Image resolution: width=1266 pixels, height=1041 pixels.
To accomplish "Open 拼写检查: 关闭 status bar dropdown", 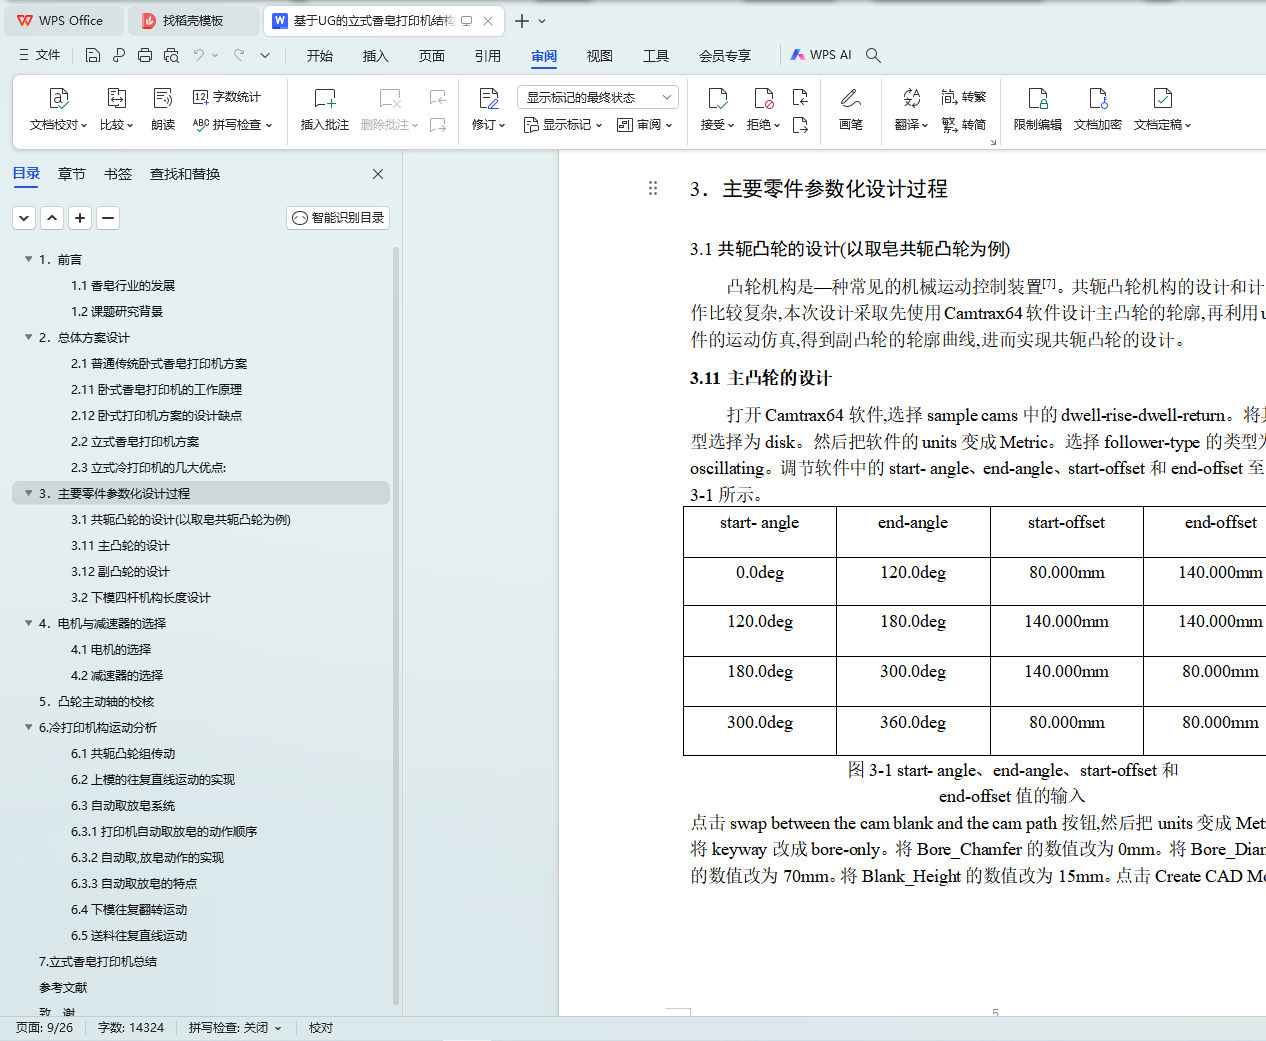I will click(x=235, y=1028).
